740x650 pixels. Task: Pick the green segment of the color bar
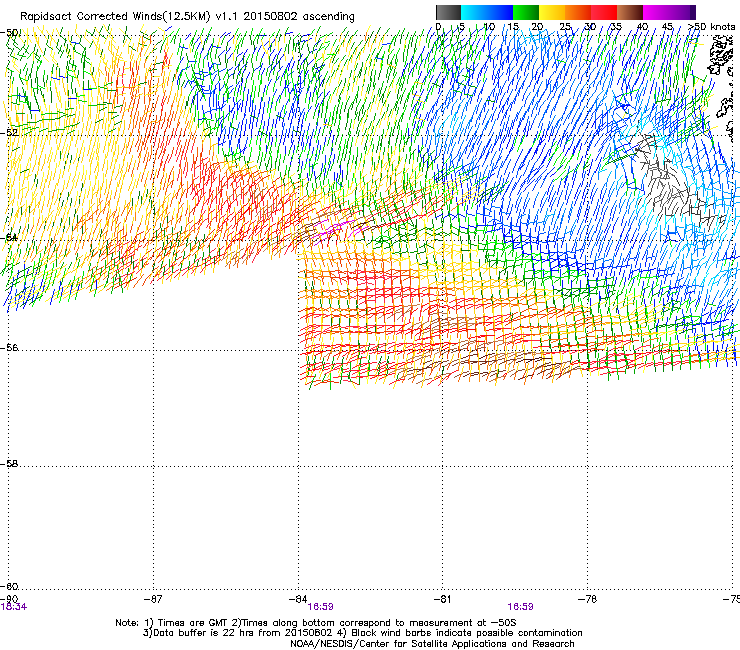(526, 12)
